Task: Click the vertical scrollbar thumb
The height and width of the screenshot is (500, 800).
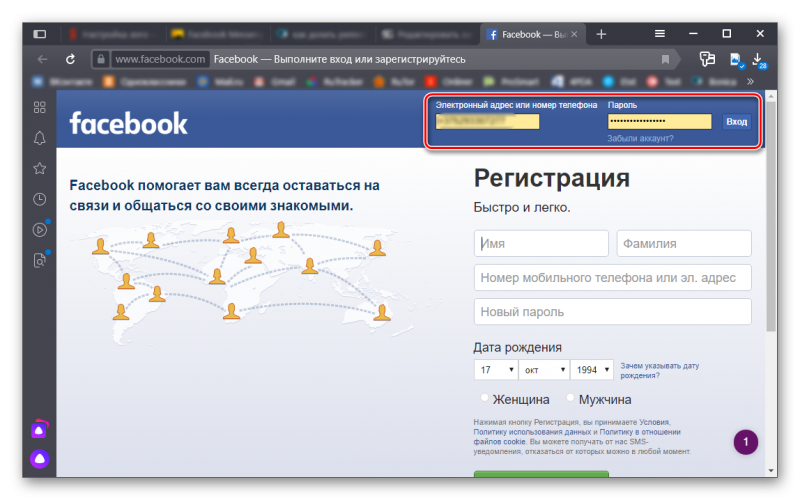Action: [x=771, y=217]
